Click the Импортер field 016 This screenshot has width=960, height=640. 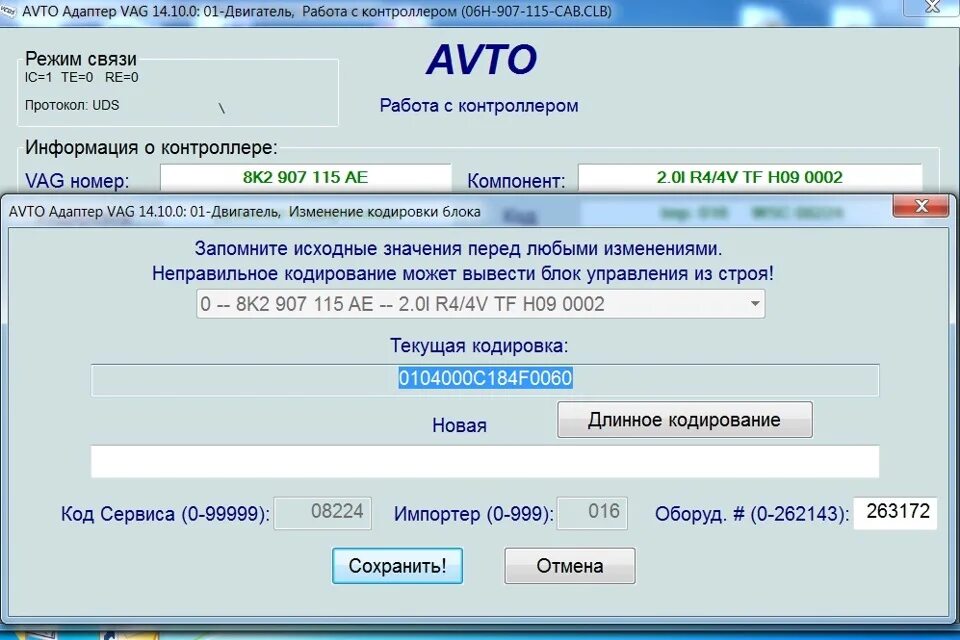pyautogui.click(x=592, y=513)
